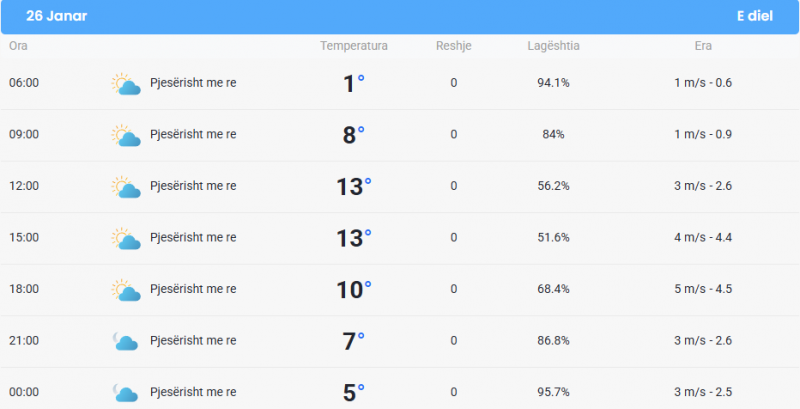Click the partly cloudy sun icon at 06:00
The width and height of the screenshot is (800, 409).
(126, 84)
